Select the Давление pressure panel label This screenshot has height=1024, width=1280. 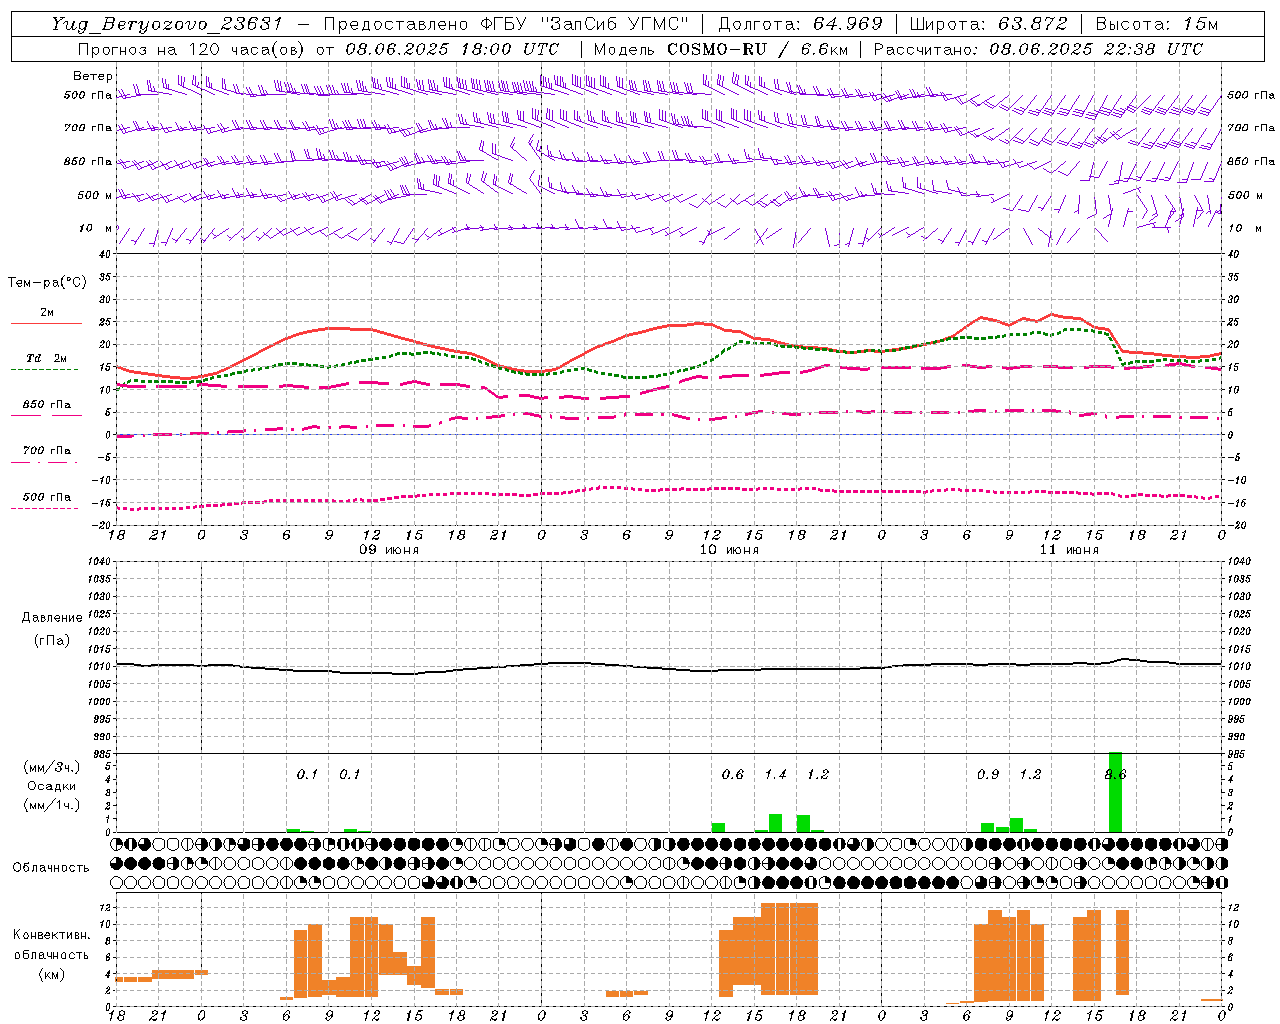[51, 618]
